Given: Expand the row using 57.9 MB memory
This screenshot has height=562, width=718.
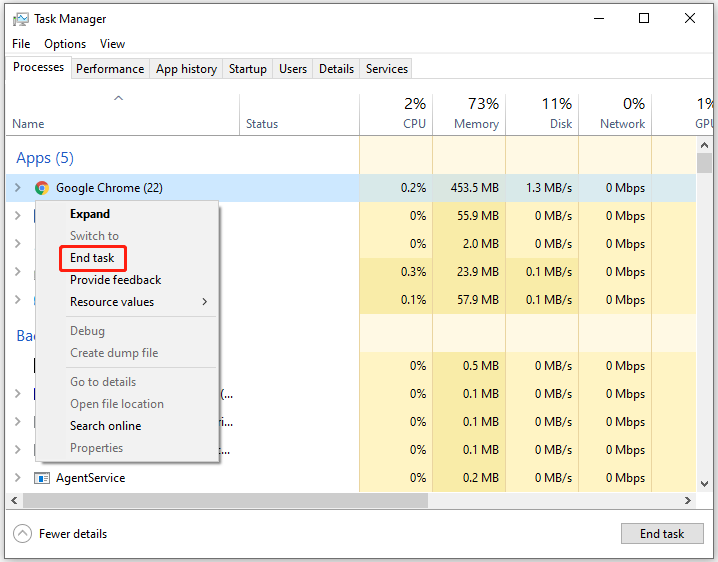Looking at the screenshot, I should [18, 300].
